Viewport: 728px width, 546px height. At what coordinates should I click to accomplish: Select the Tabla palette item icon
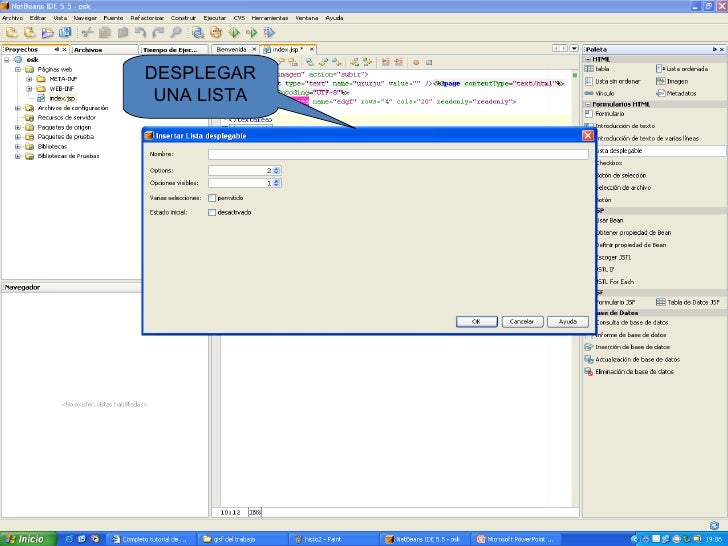tap(589, 69)
